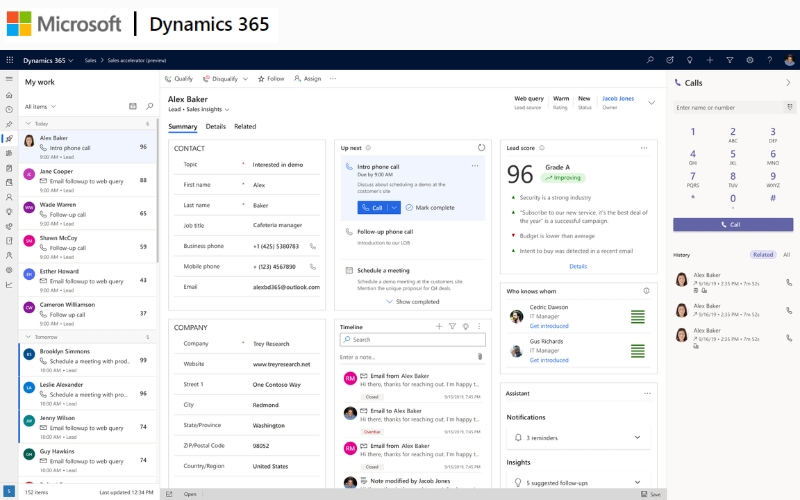800x500 pixels.
Task: Open the settings gear in top bar
Action: (x=750, y=61)
